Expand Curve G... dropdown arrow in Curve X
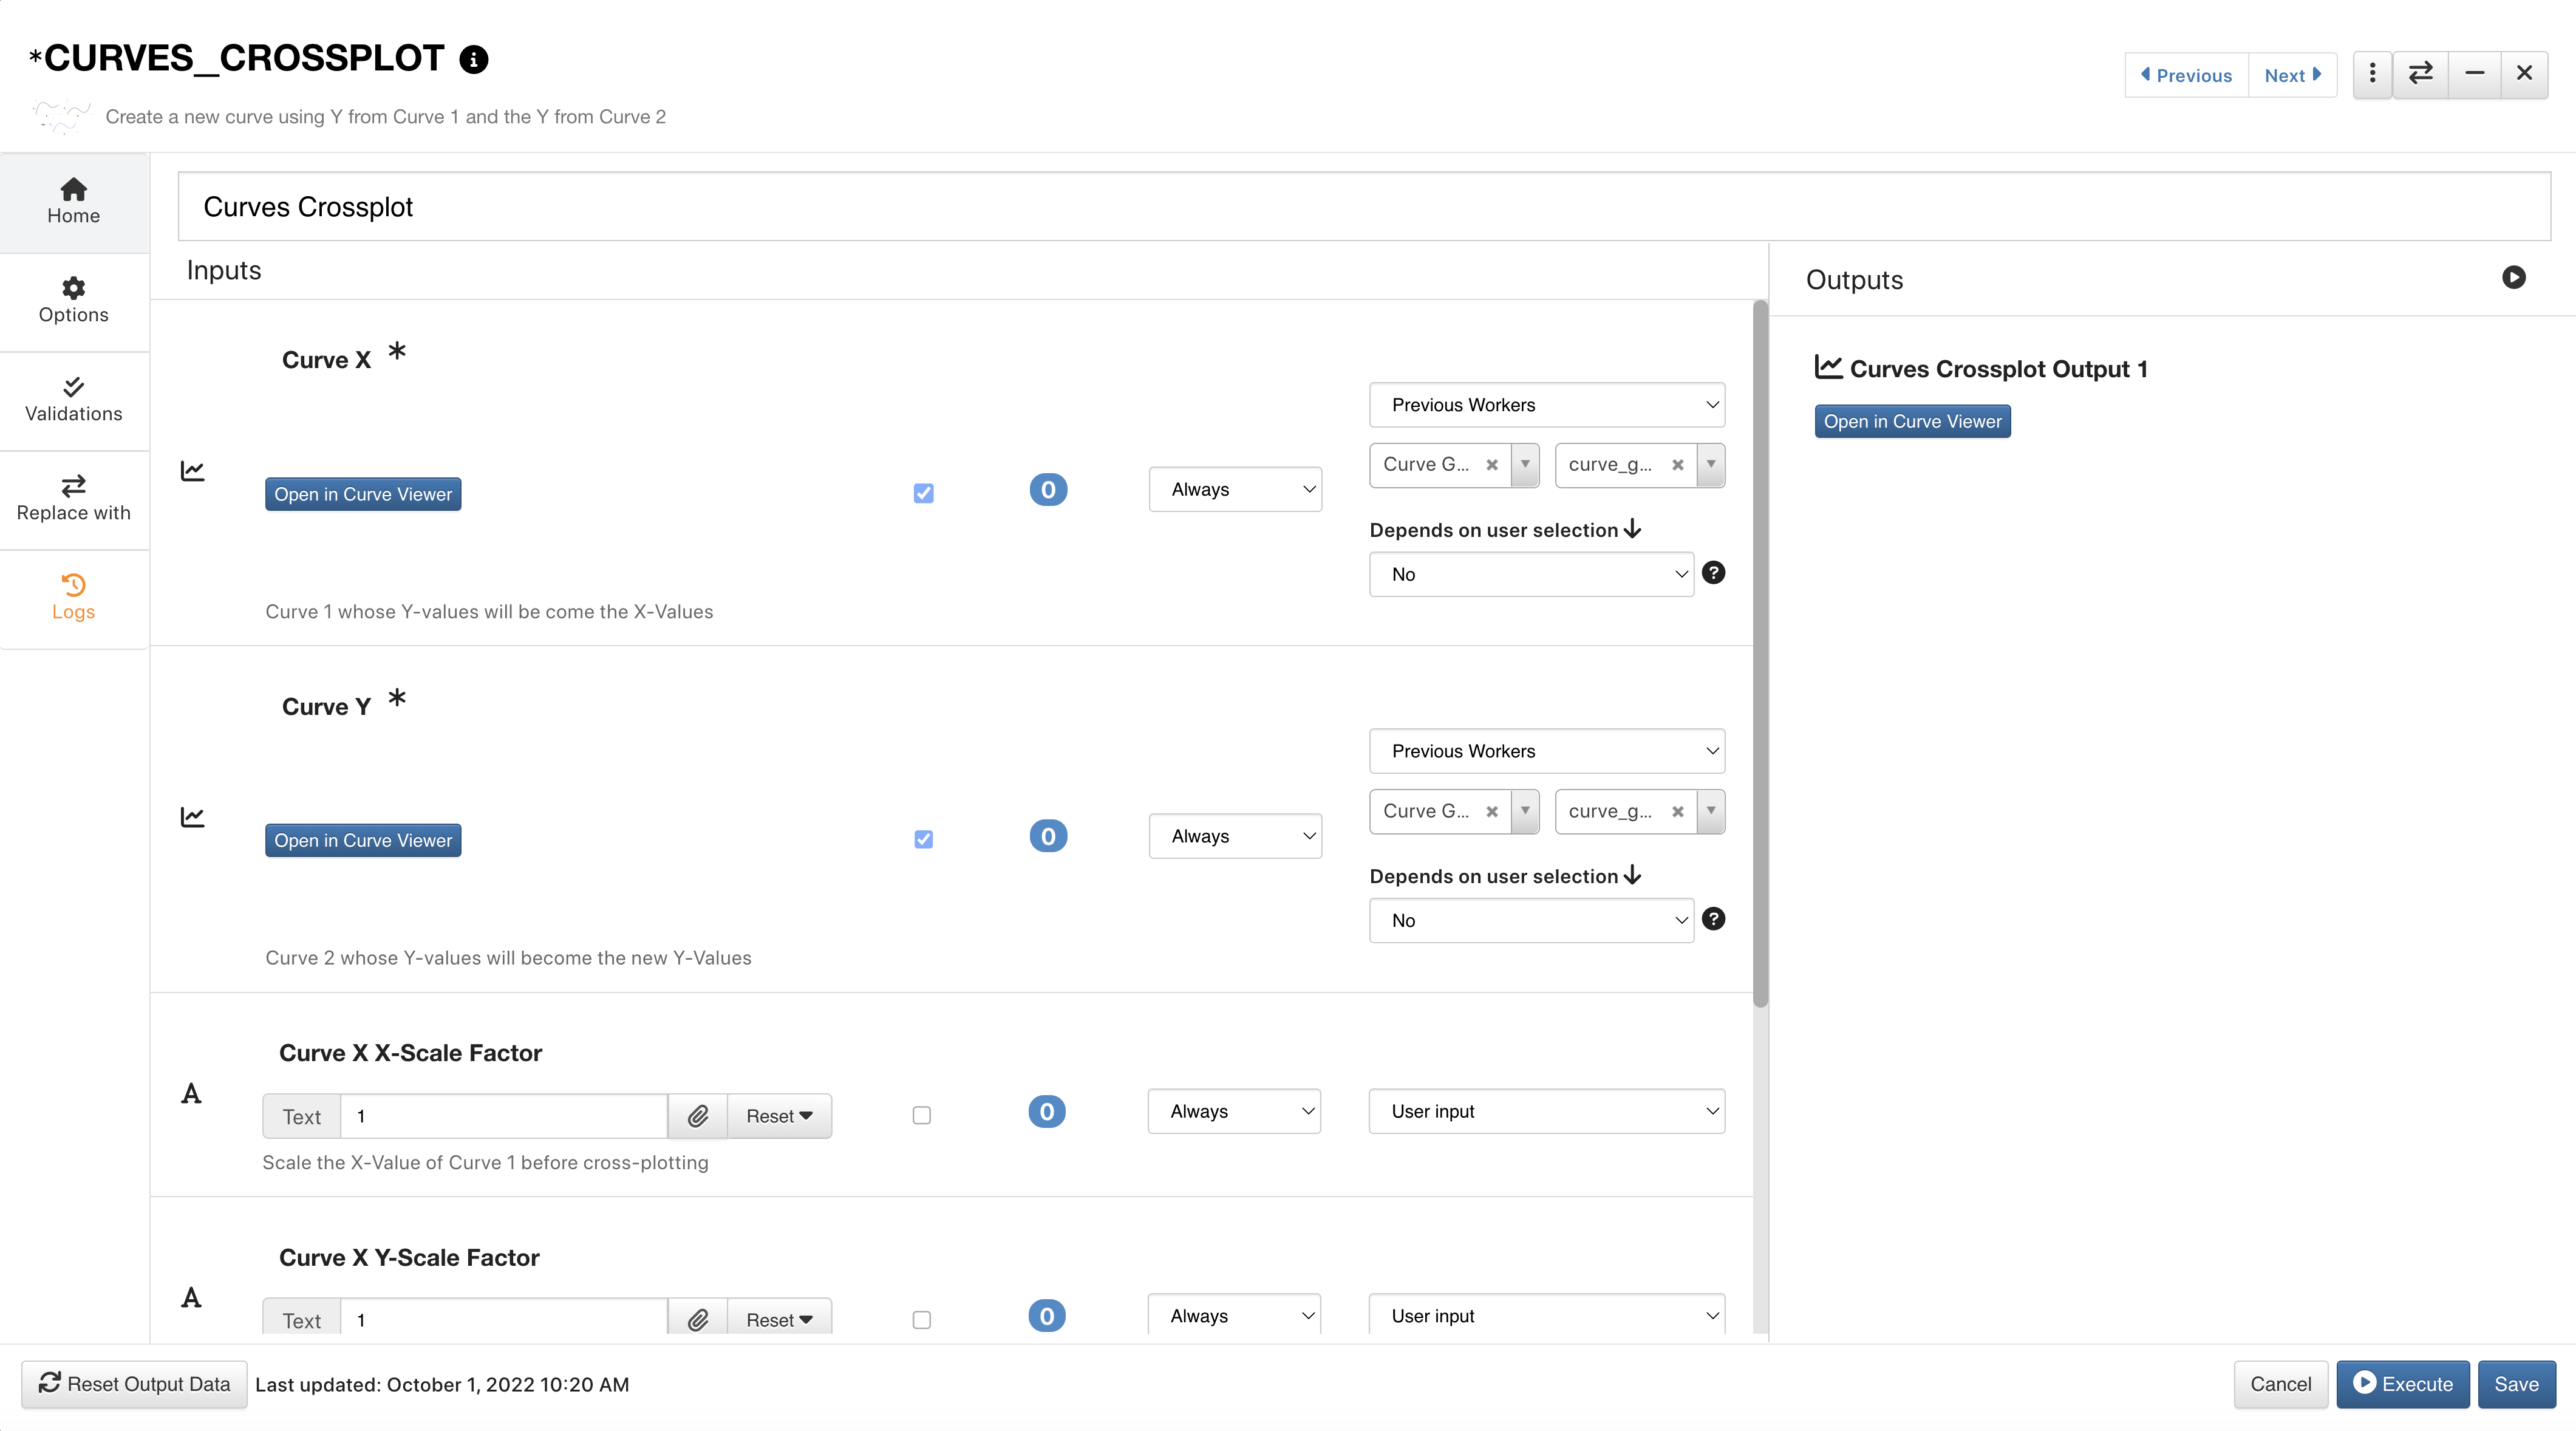The height and width of the screenshot is (1431, 2576). pos(1525,465)
